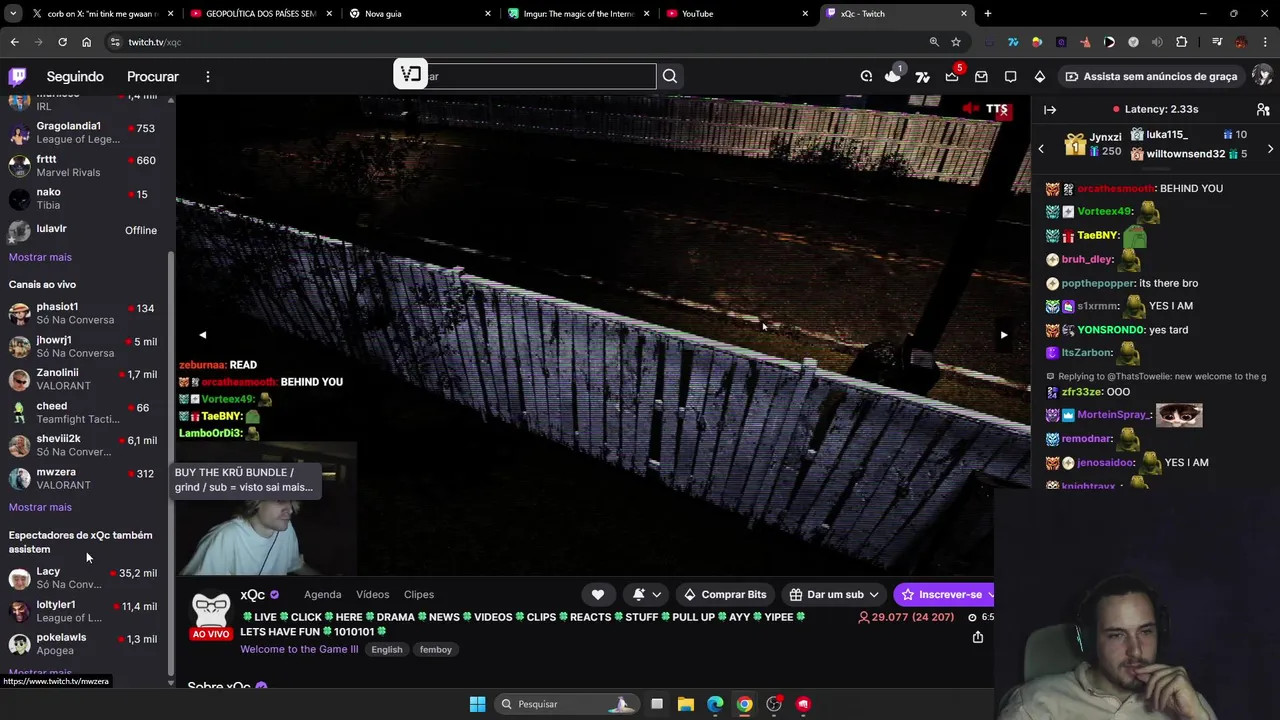Open Gragolandia1 channel in sidebar
The width and height of the screenshot is (1280, 720).
pyautogui.click(x=85, y=132)
